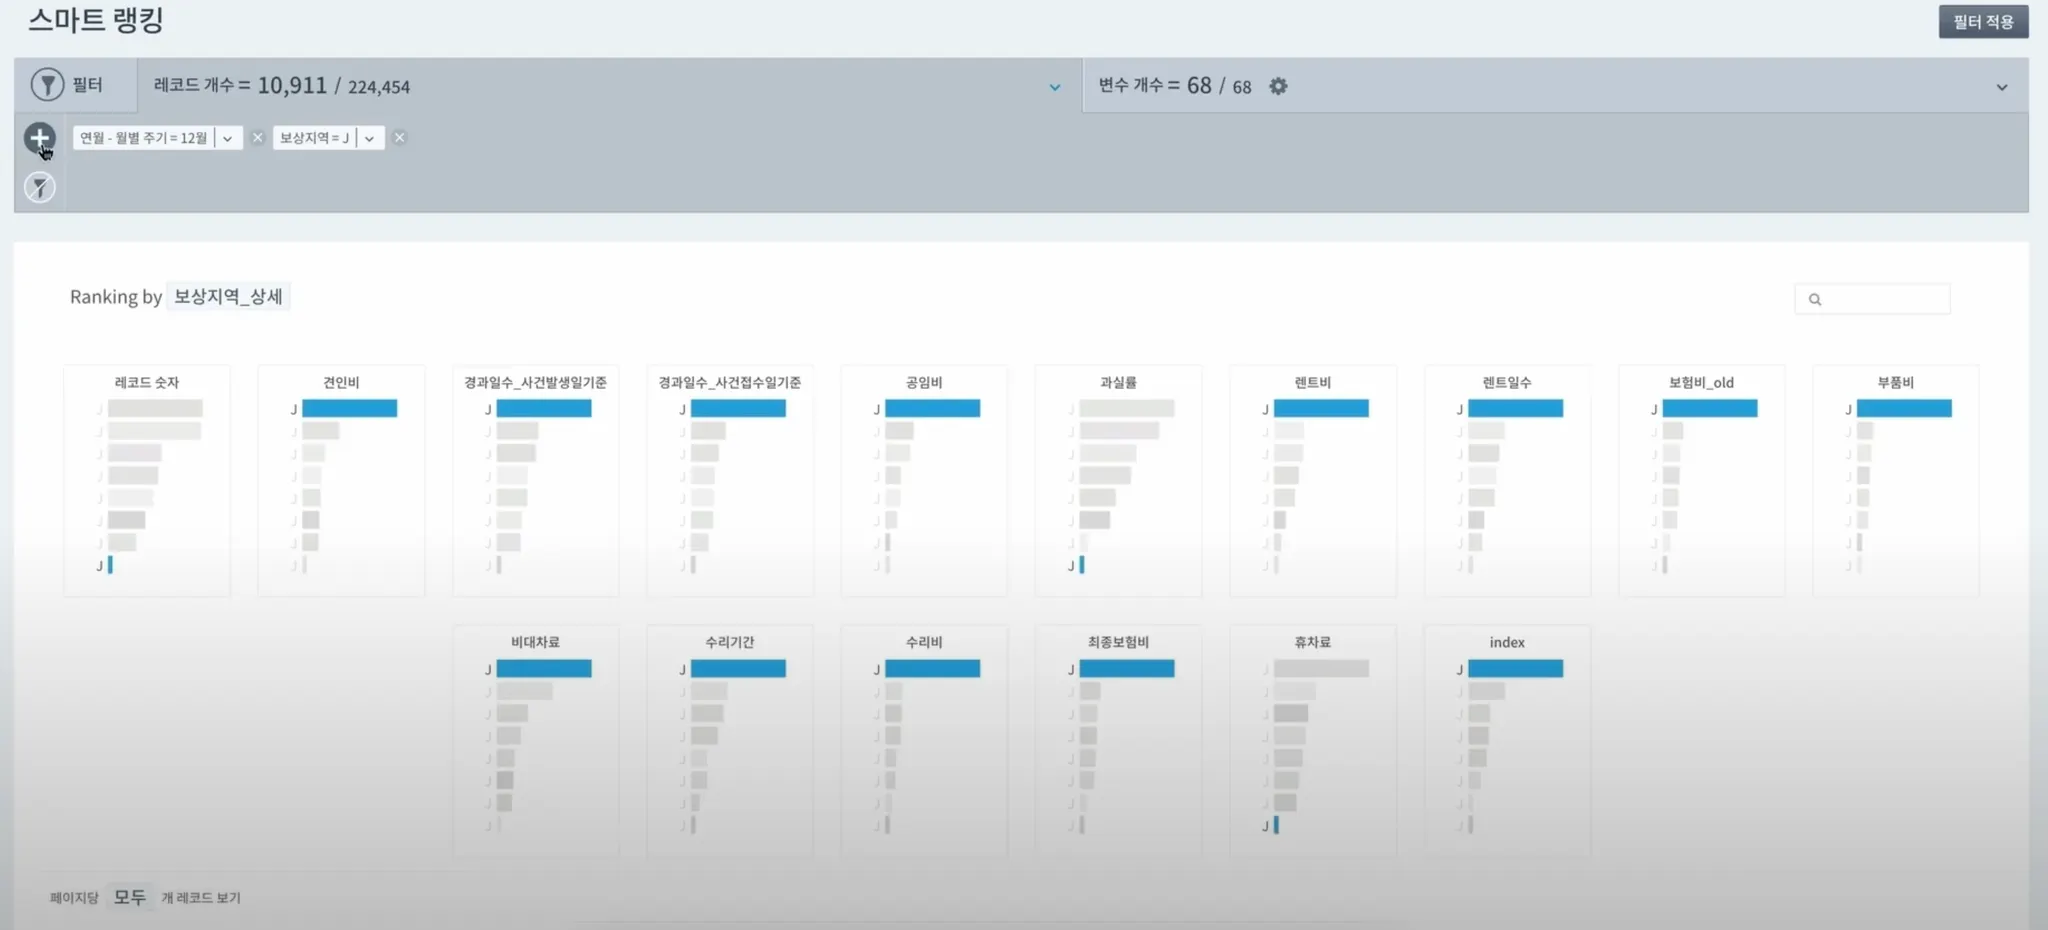This screenshot has width=2048, height=930.
Task: Open the 경과일수_사건접수일기준 chart card
Action: click(730, 481)
